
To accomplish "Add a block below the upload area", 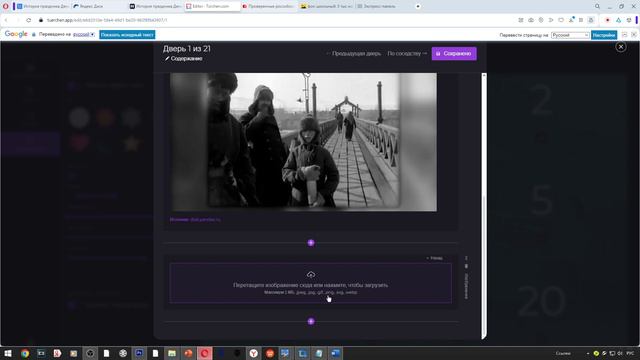I will (311, 322).
